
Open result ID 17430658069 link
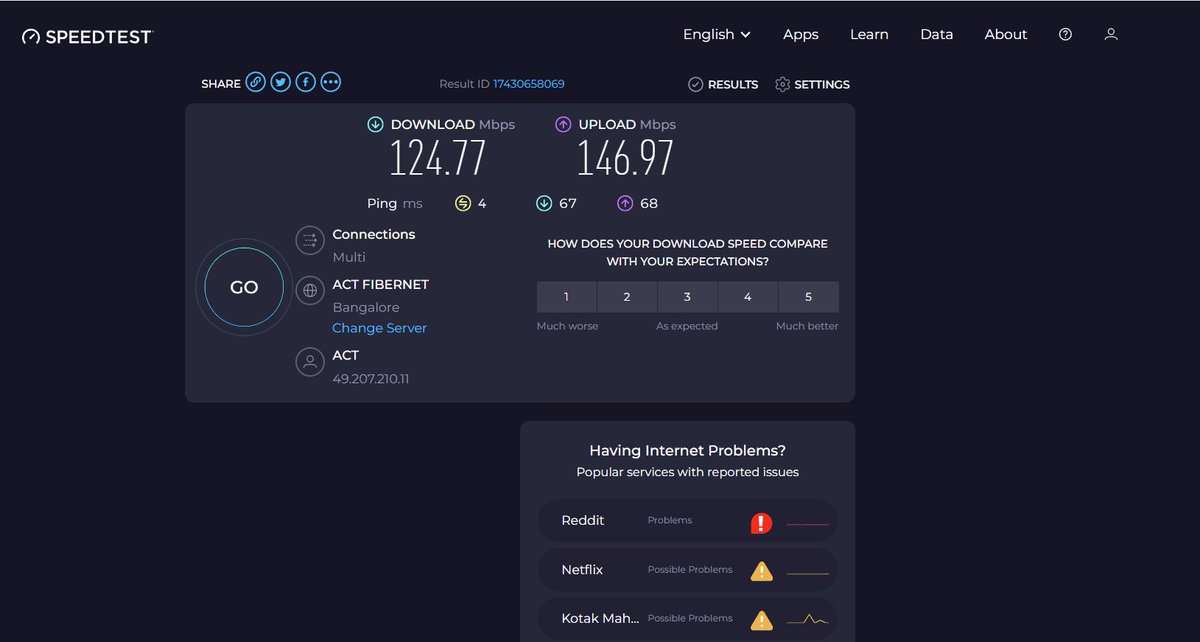tap(529, 84)
